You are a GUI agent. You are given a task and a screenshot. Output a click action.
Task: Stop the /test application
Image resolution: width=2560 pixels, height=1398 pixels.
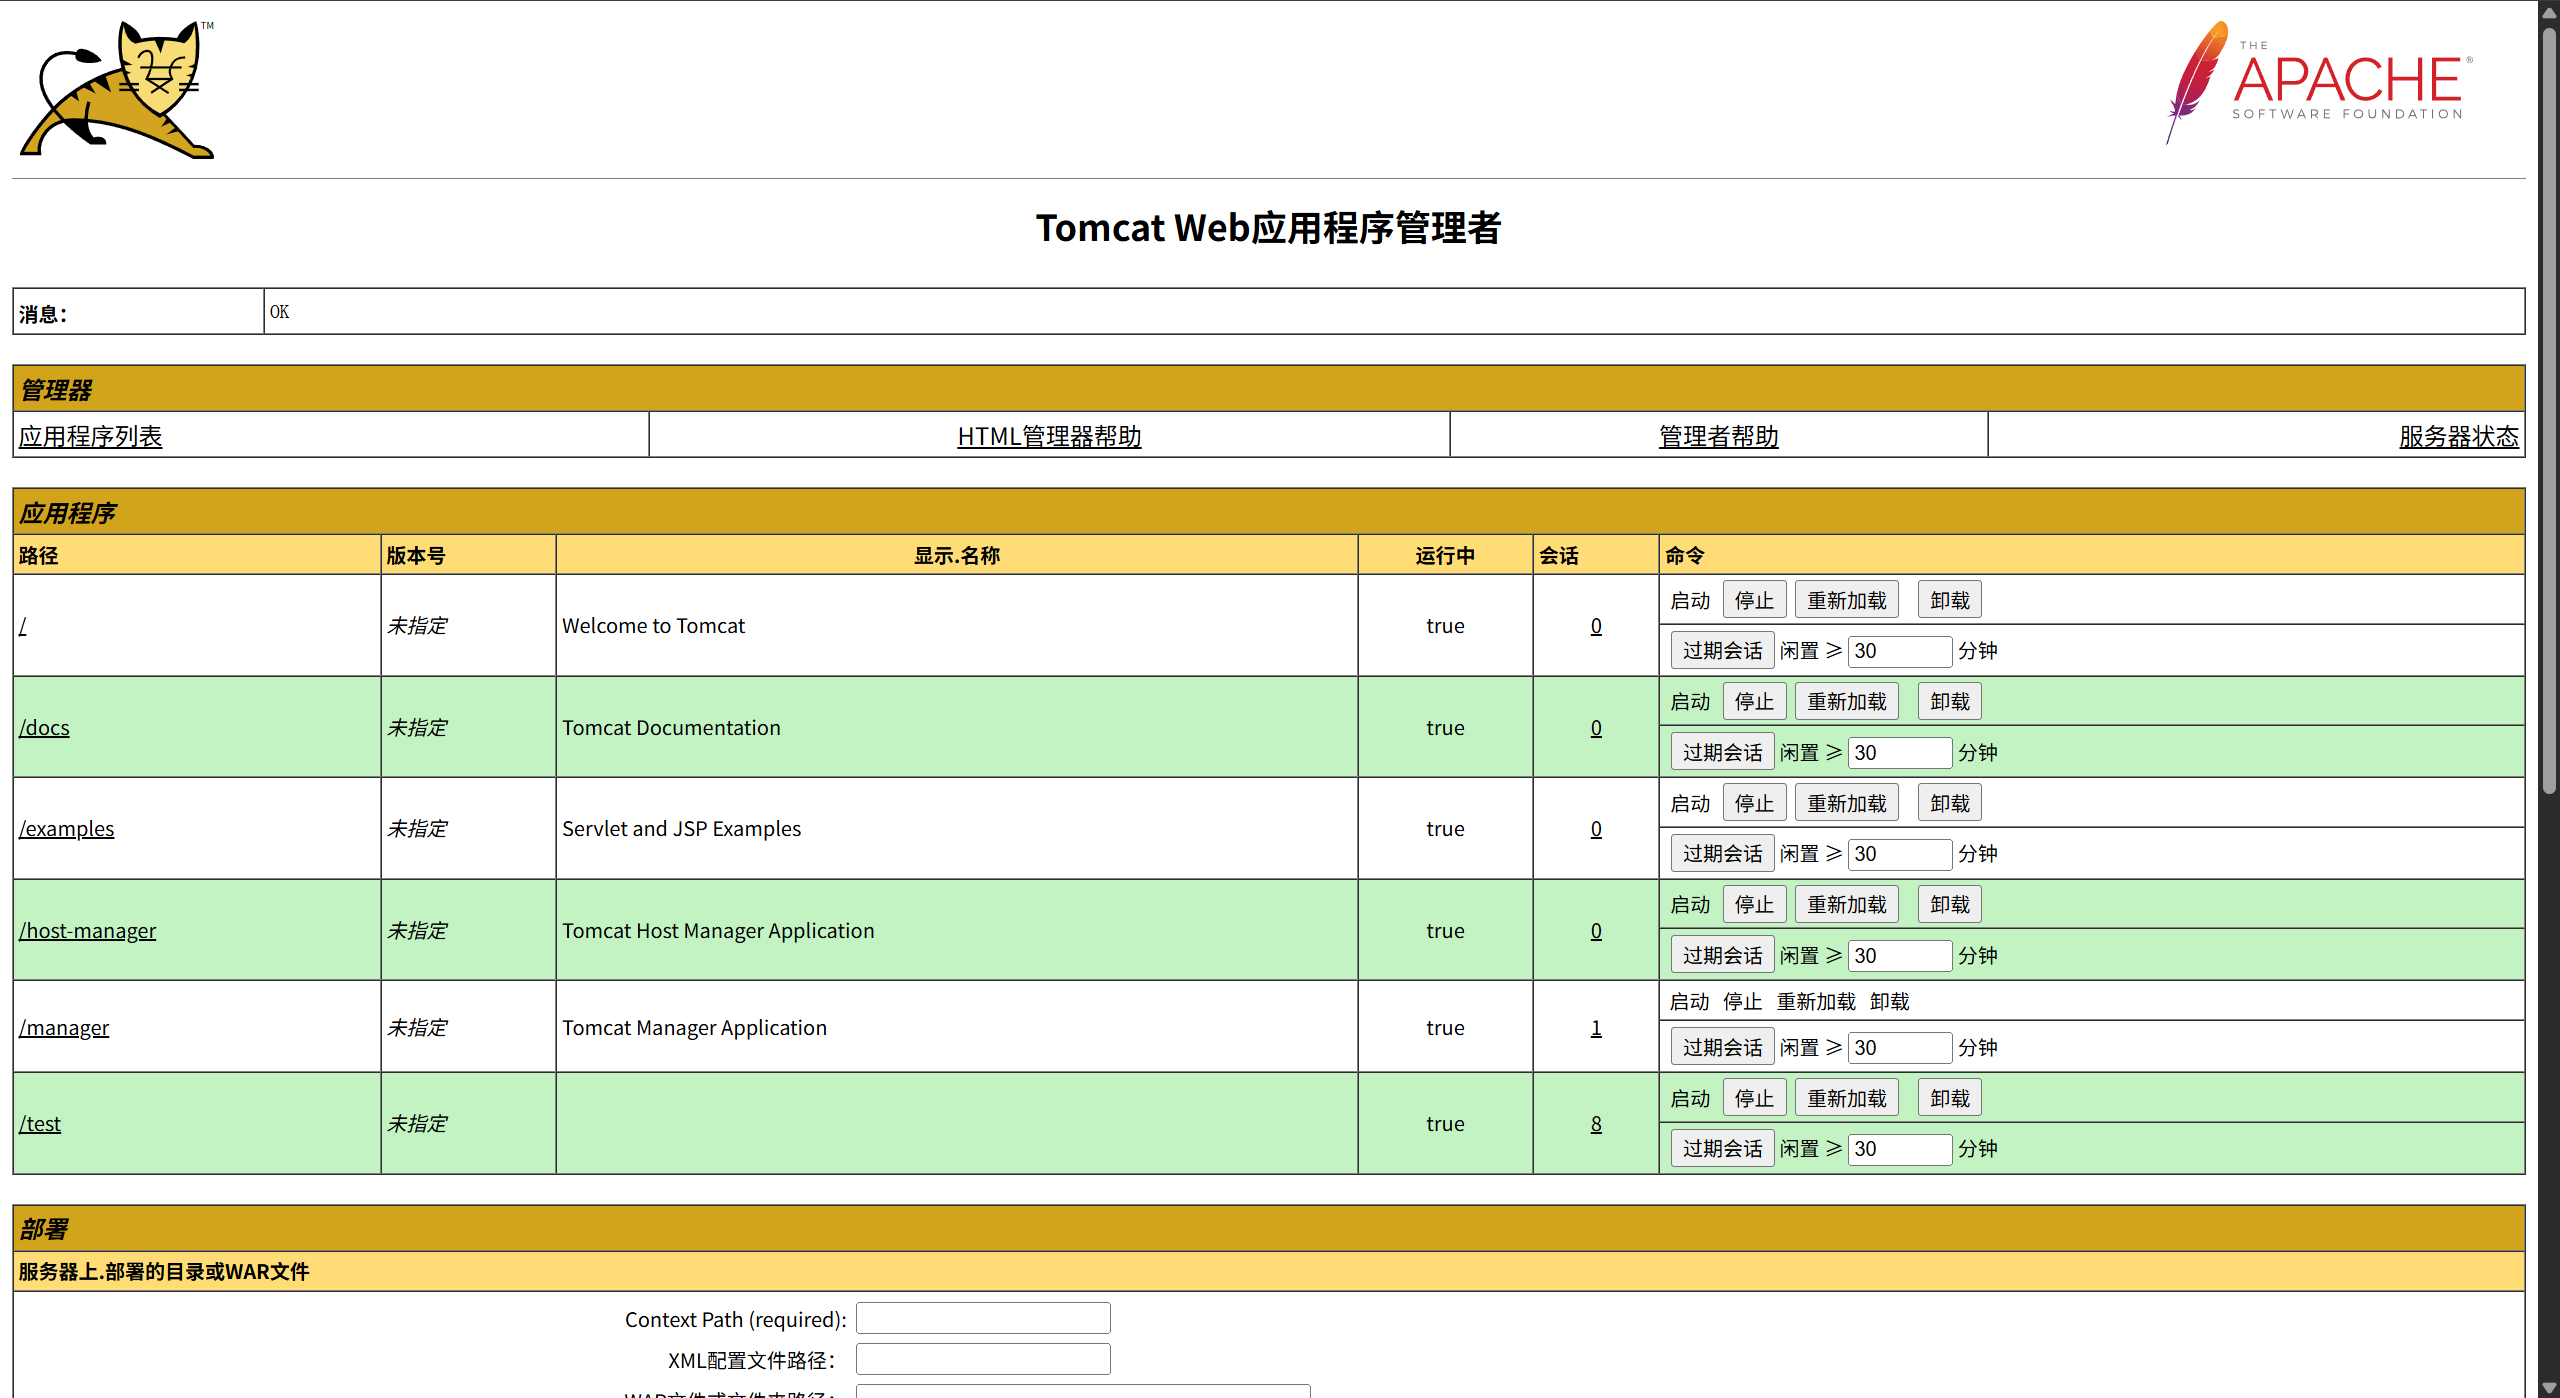click(x=1754, y=1098)
